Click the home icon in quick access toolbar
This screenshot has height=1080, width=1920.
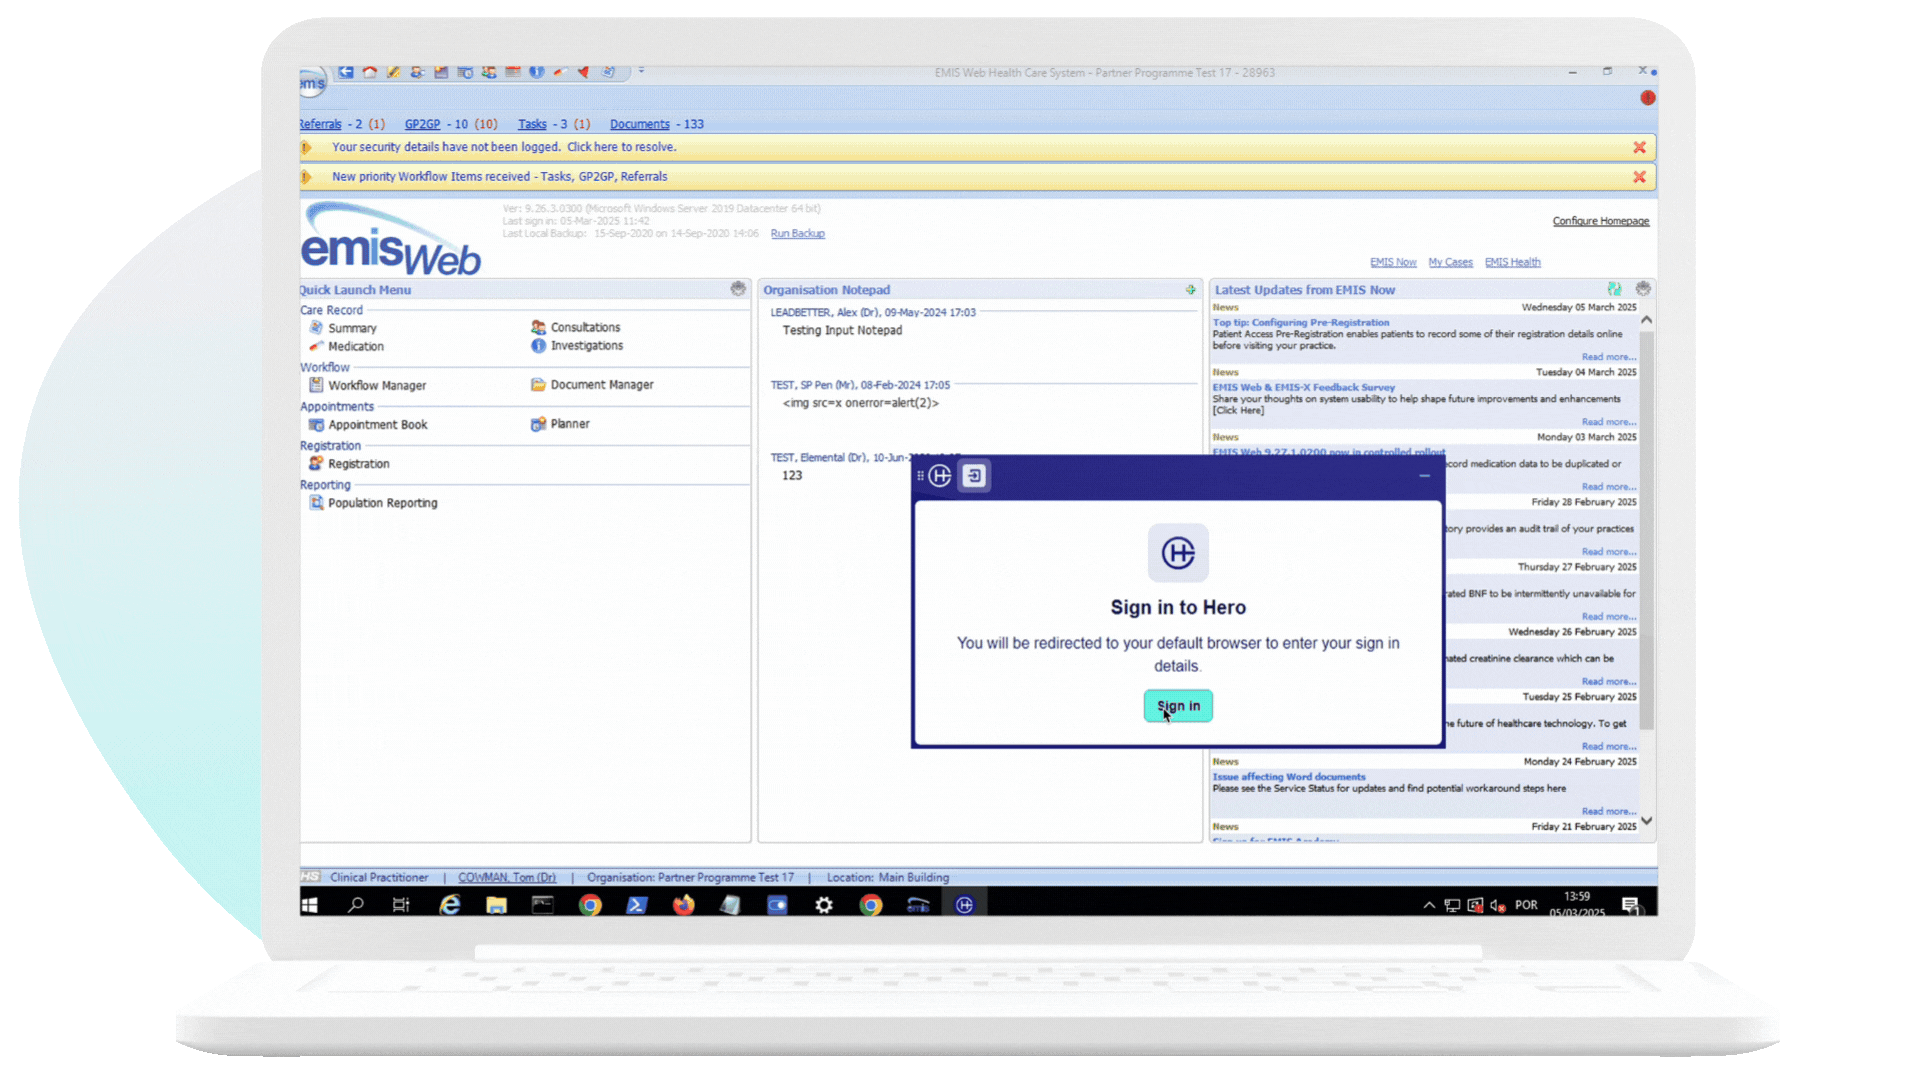(370, 72)
